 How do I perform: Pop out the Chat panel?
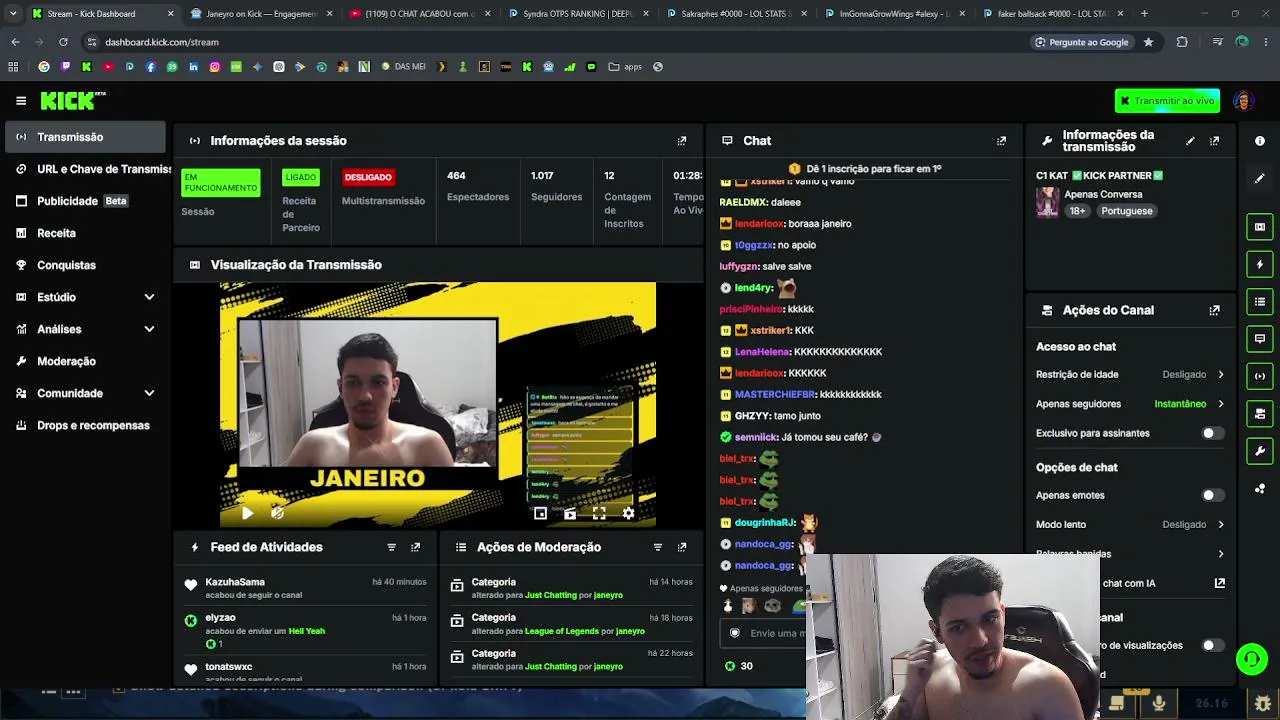coord(1001,141)
